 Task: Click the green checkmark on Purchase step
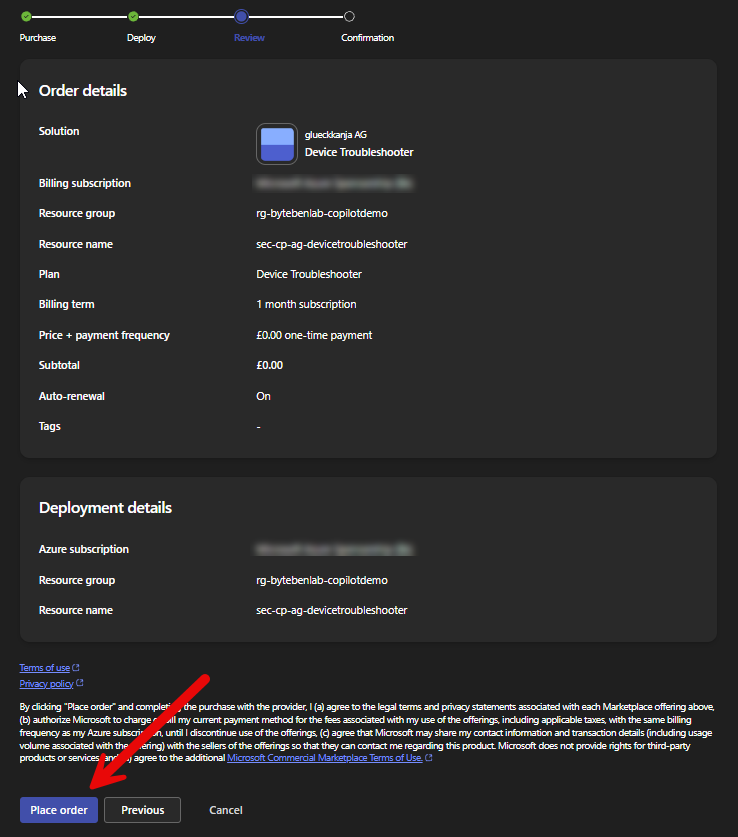(26, 16)
